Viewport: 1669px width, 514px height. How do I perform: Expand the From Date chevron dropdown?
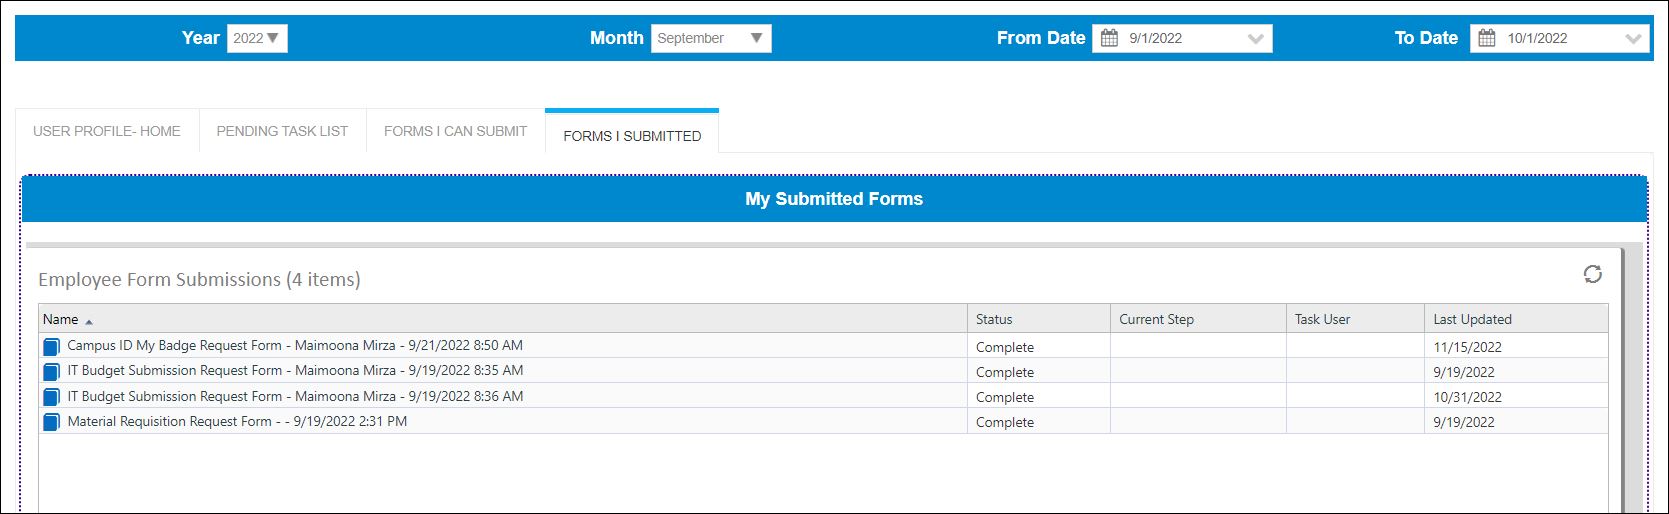[1256, 39]
